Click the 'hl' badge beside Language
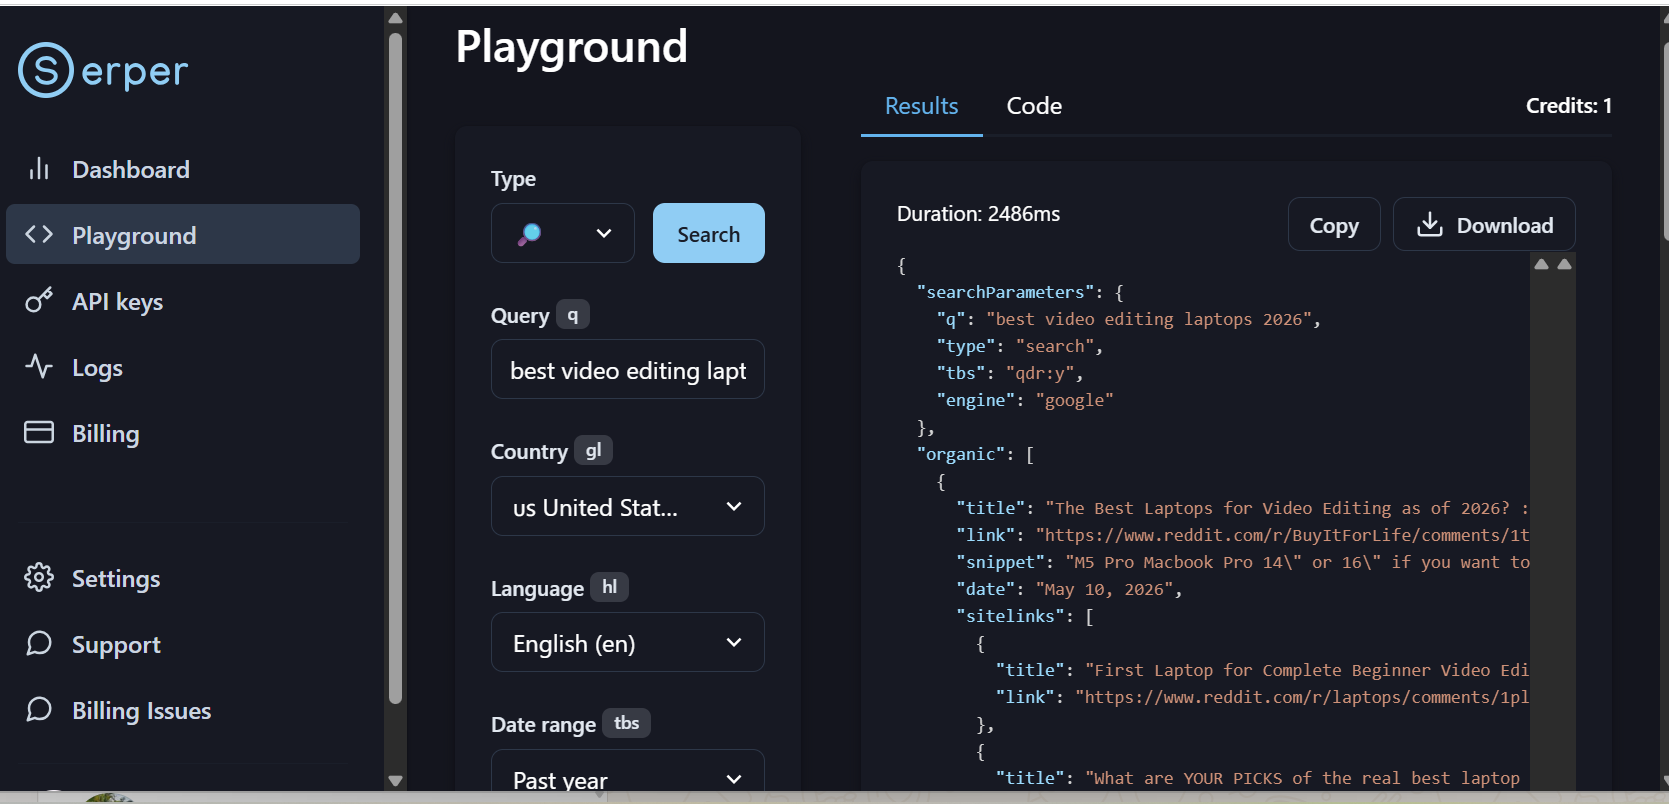1669x804 pixels. pyautogui.click(x=609, y=587)
